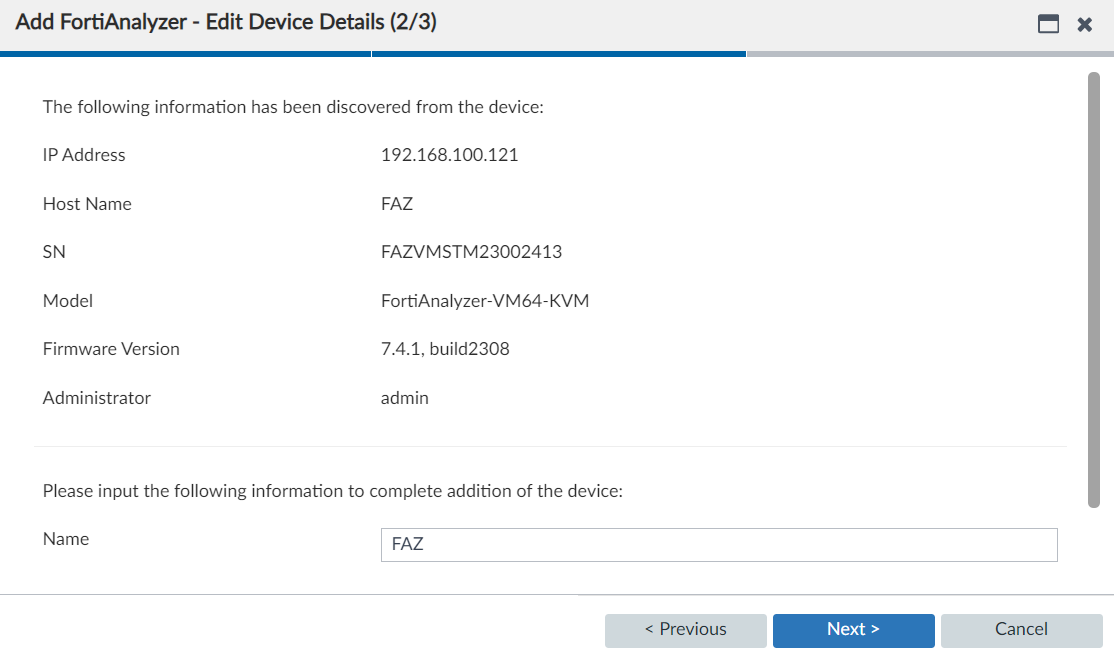The width and height of the screenshot is (1114, 659).
Task: Click the Name field label
Action: (66, 539)
